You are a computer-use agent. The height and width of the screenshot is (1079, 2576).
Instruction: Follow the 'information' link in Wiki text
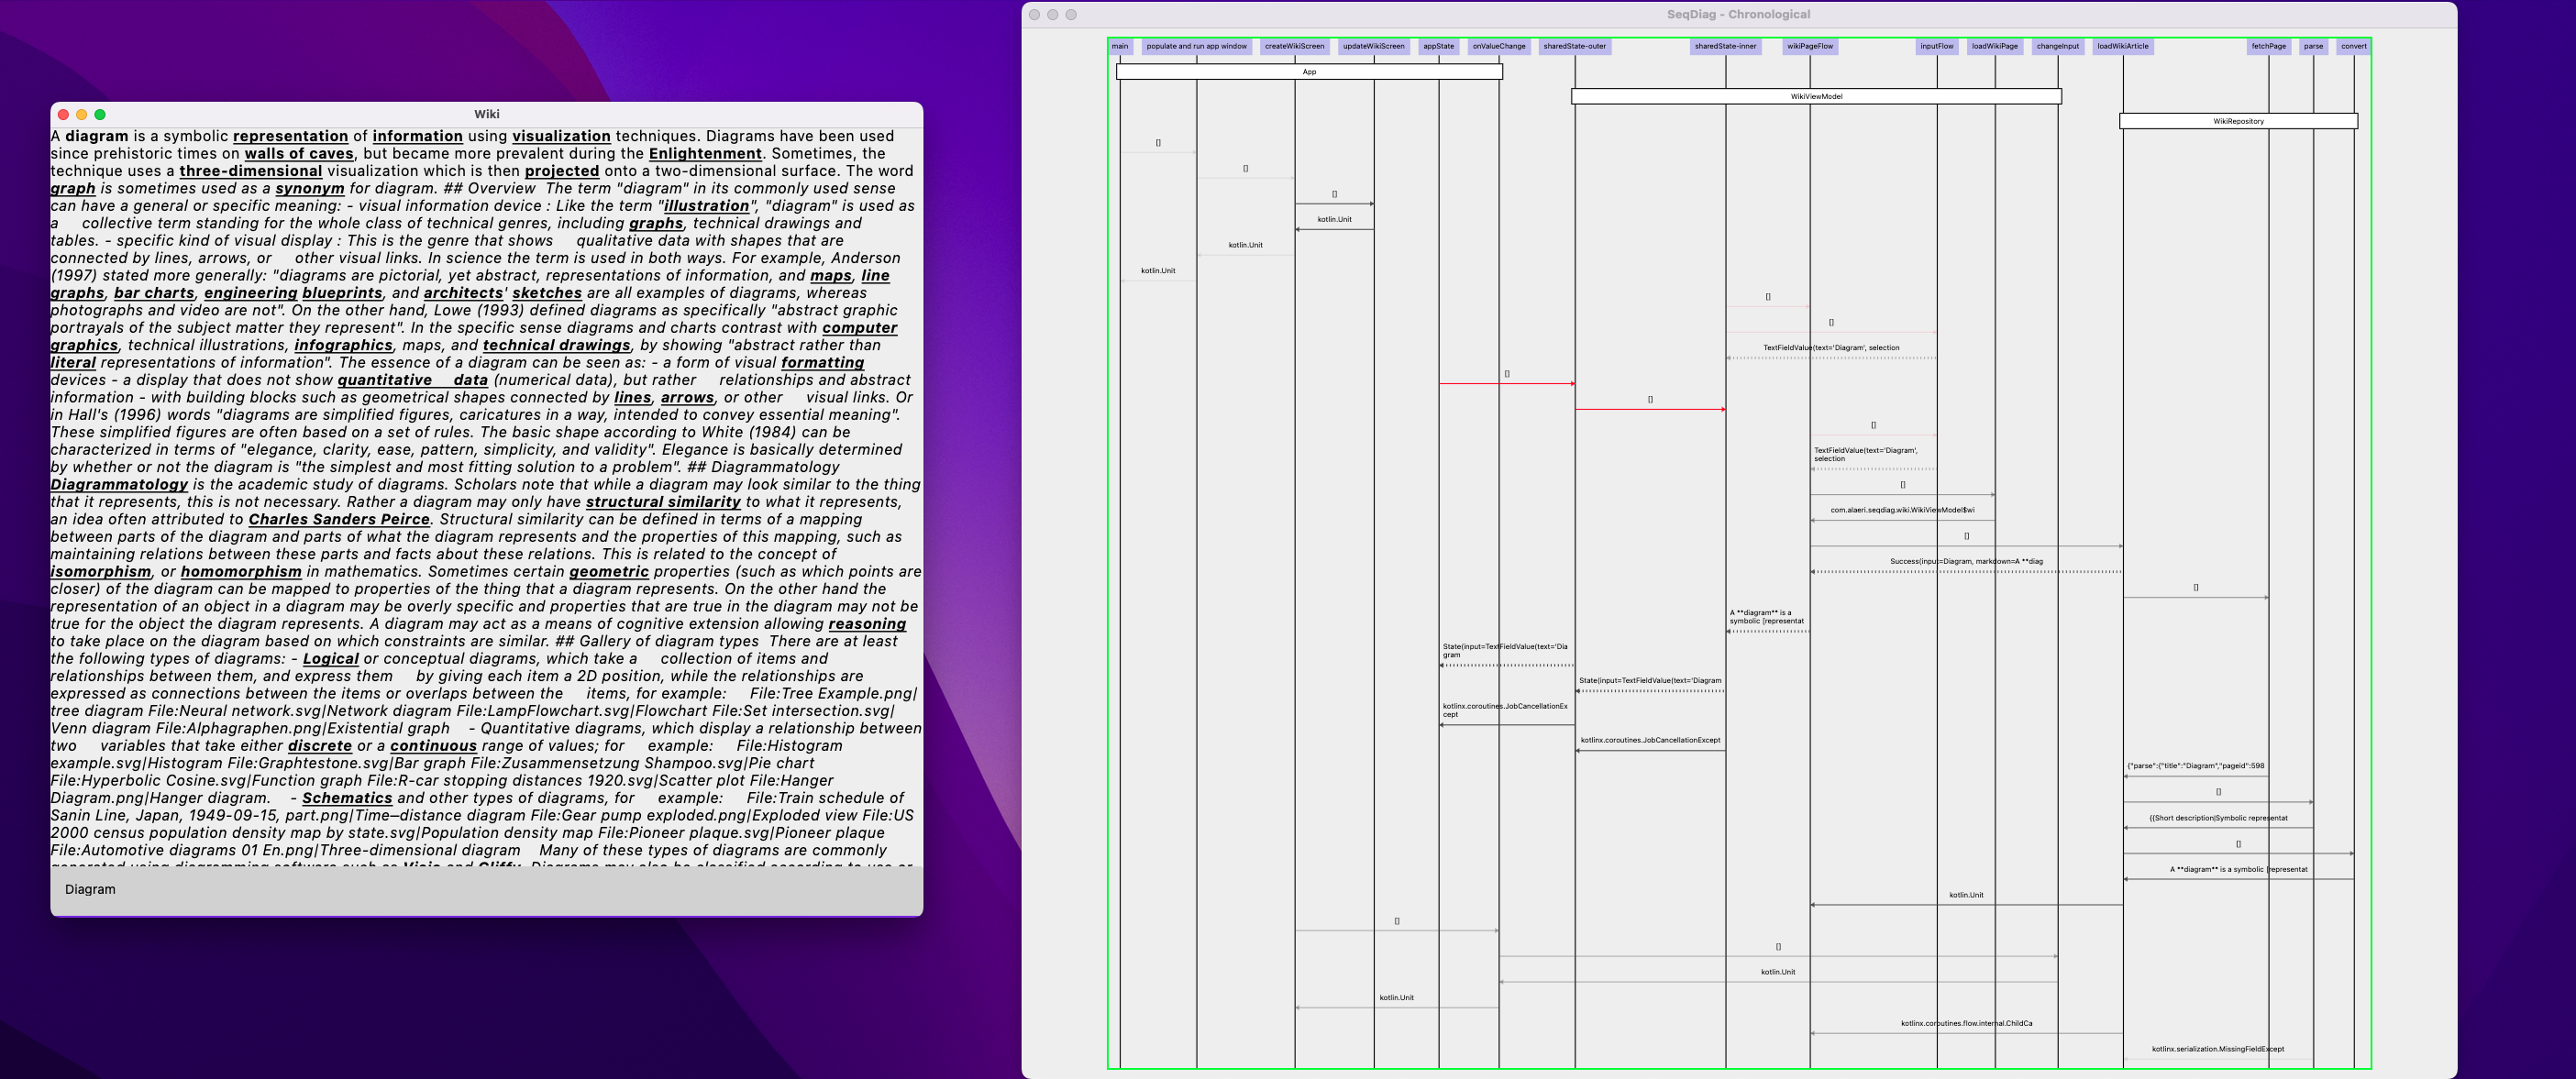coord(417,136)
